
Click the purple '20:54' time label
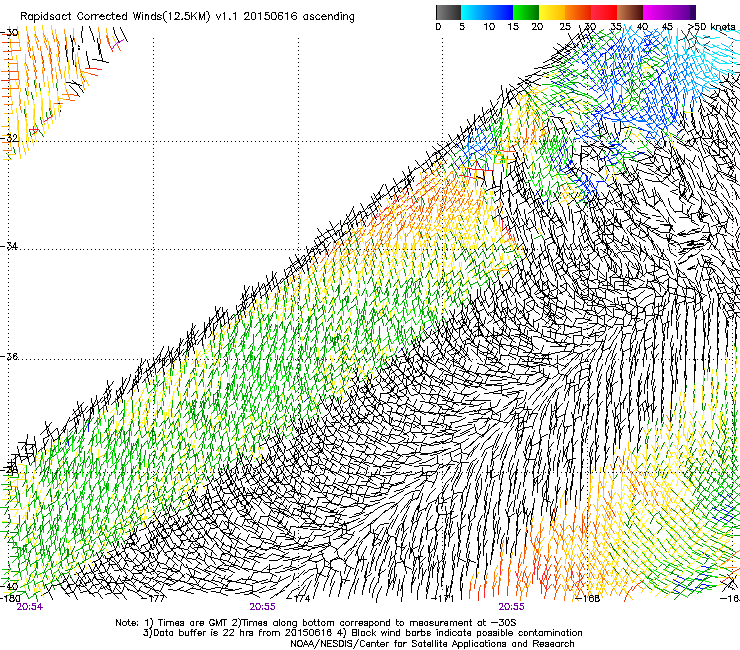30,607
